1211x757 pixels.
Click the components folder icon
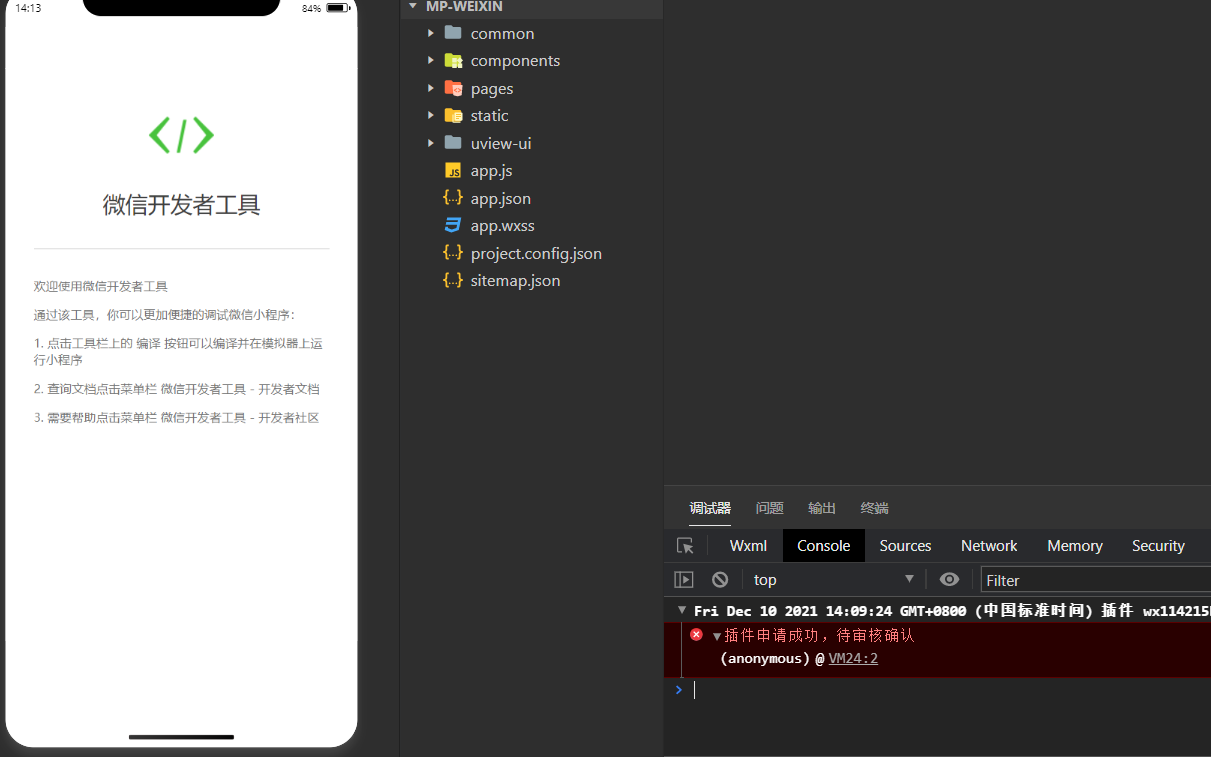click(x=453, y=60)
